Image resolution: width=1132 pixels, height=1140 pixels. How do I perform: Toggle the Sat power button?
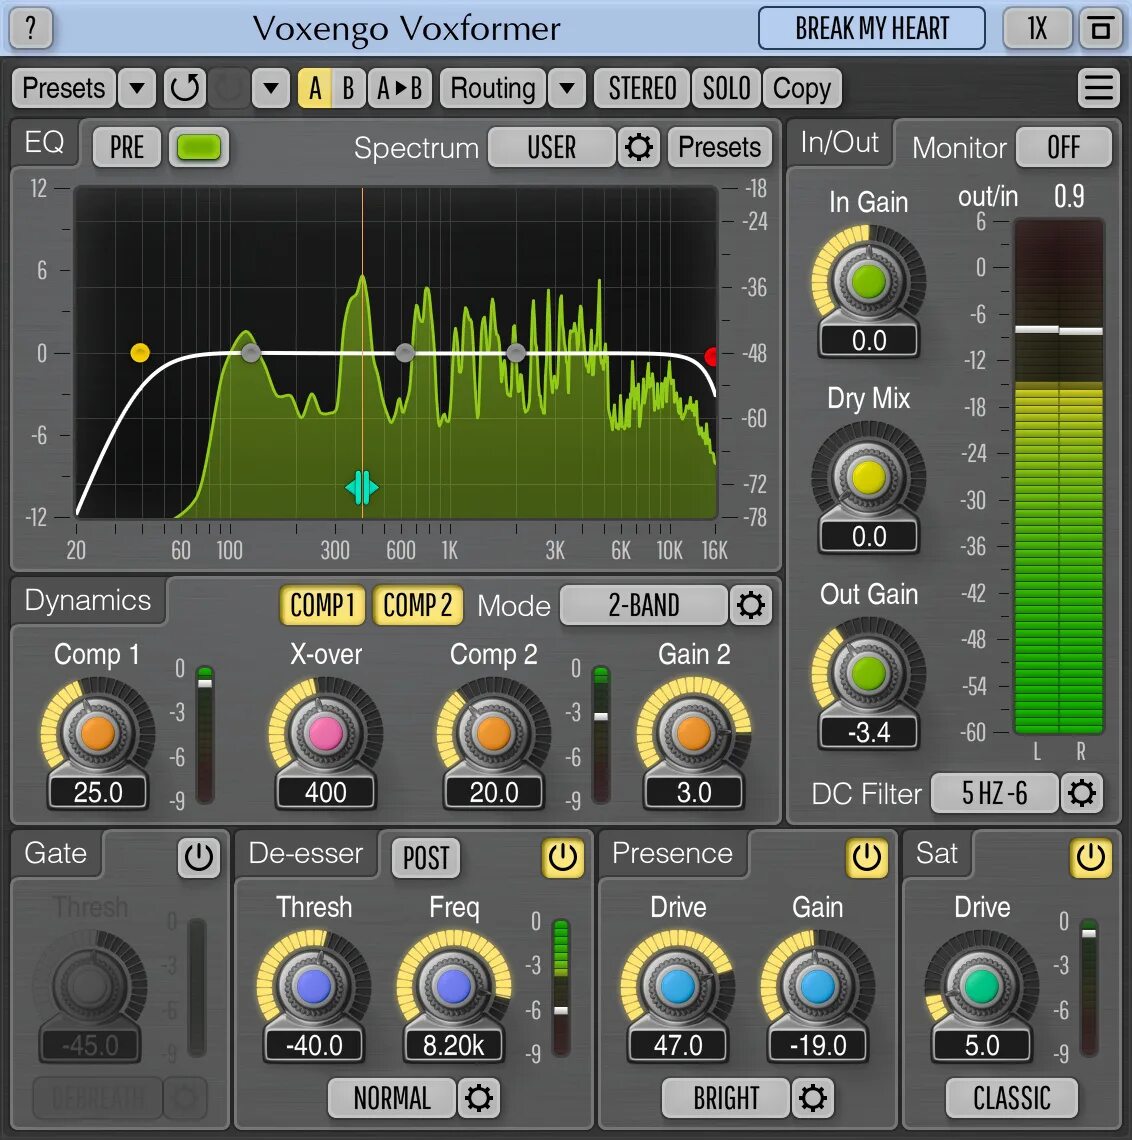pyautogui.click(x=1090, y=857)
